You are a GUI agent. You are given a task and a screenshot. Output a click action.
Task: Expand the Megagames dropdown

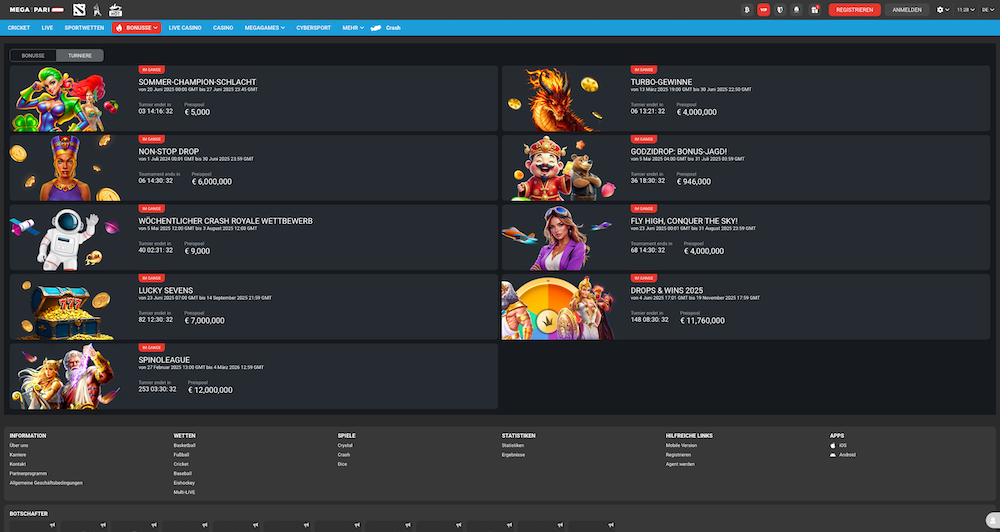tap(265, 28)
